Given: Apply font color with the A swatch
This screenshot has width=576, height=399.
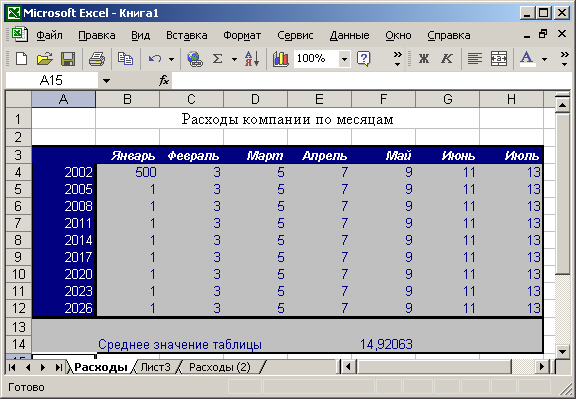Looking at the screenshot, I should pyautogui.click(x=527, y=58).
